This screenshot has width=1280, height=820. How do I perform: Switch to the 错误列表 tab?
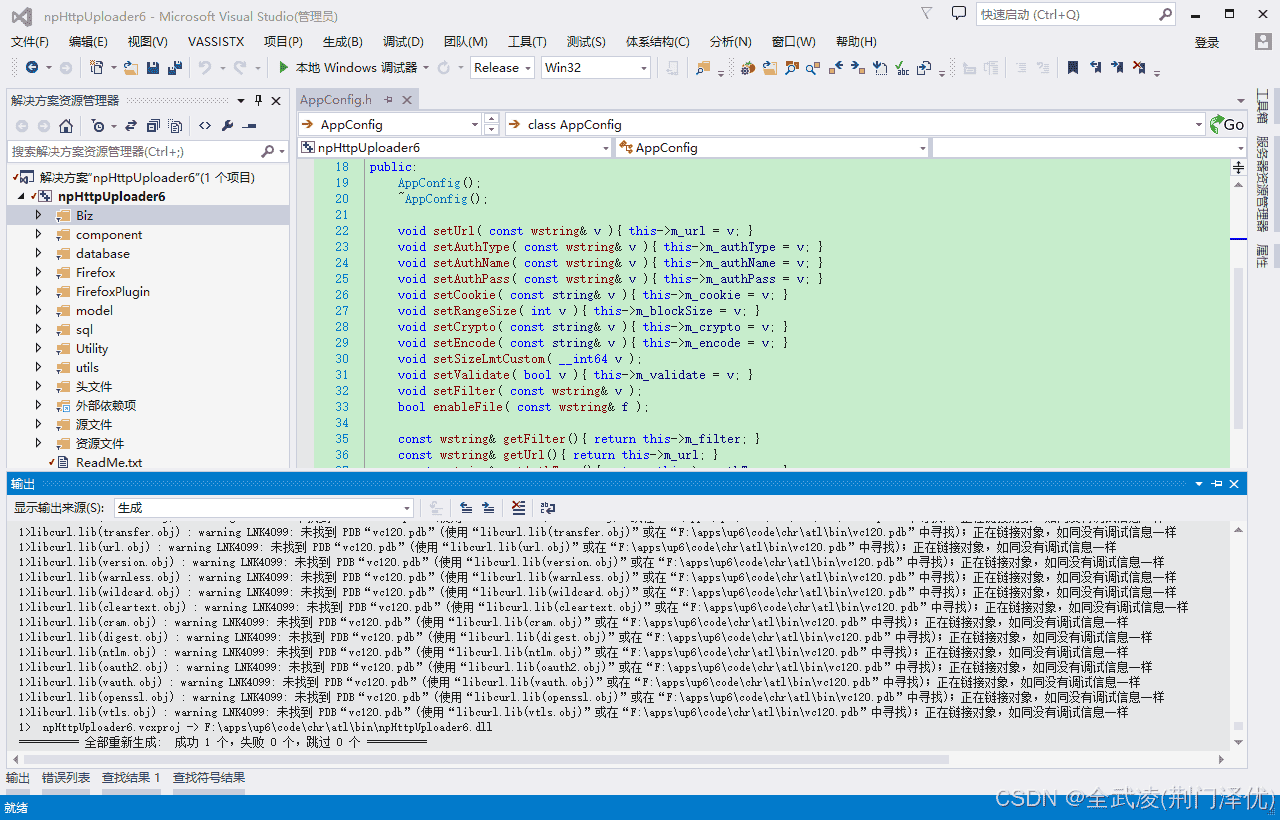tap(66, 778)
